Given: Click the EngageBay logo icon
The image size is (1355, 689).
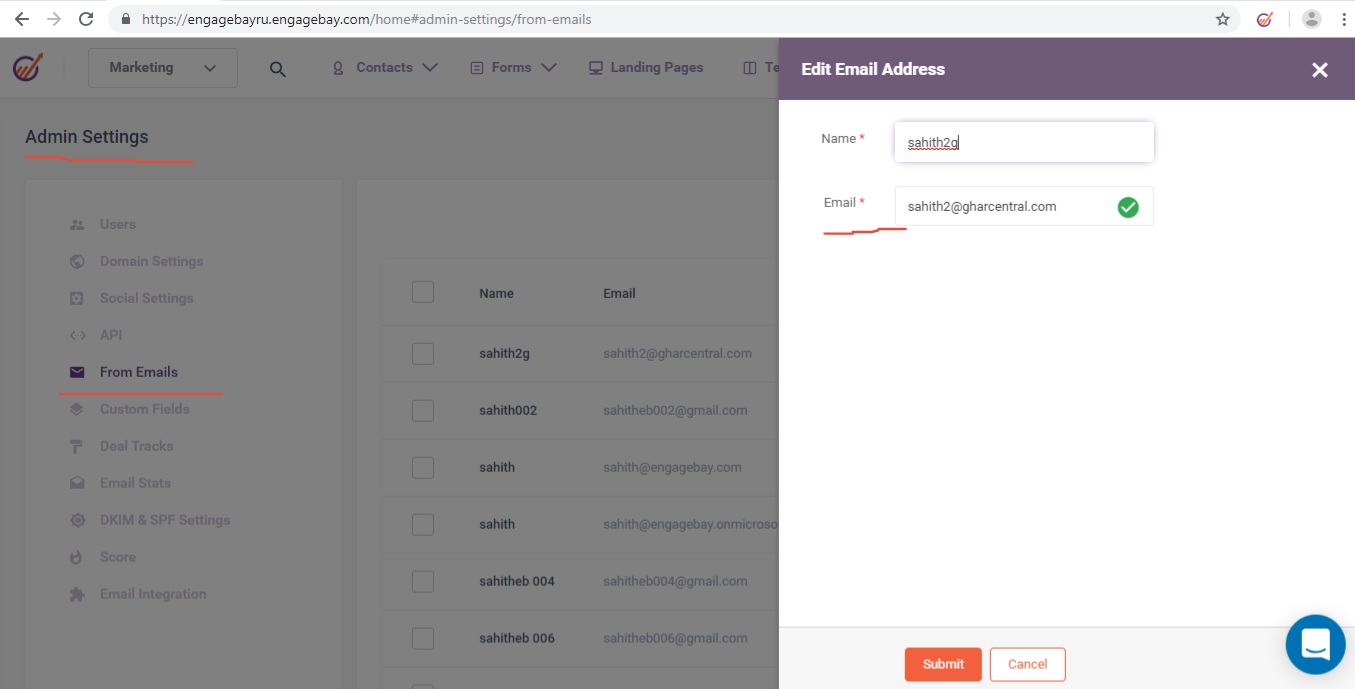Looking at the screenshot, I should (28, 67).
